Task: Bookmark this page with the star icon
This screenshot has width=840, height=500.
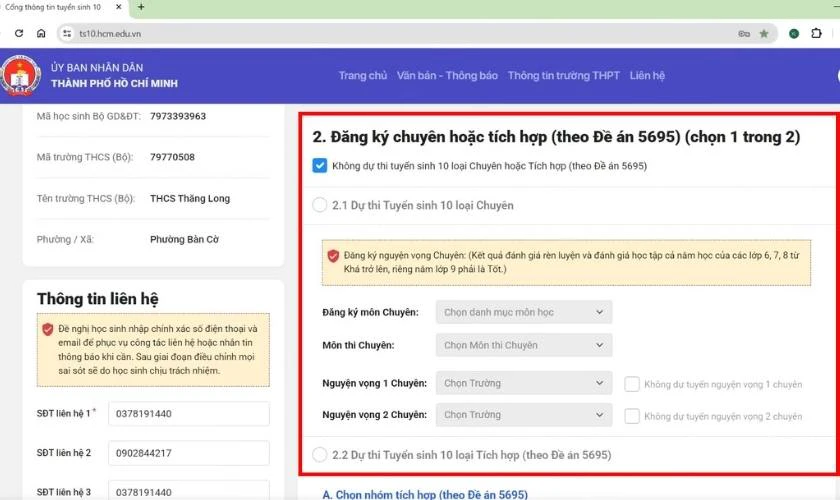Action: [x=764, y=33]
